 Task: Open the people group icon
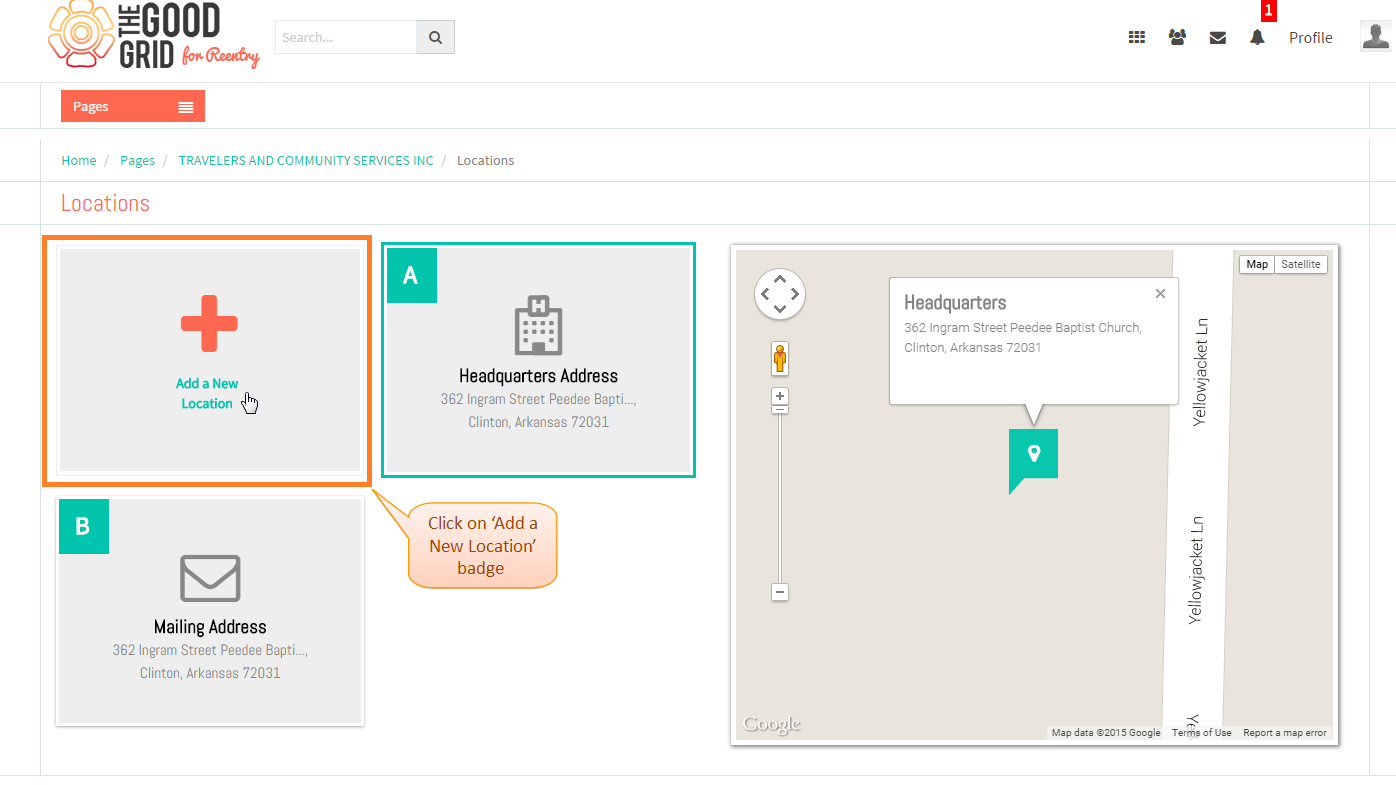[1177, 37]
